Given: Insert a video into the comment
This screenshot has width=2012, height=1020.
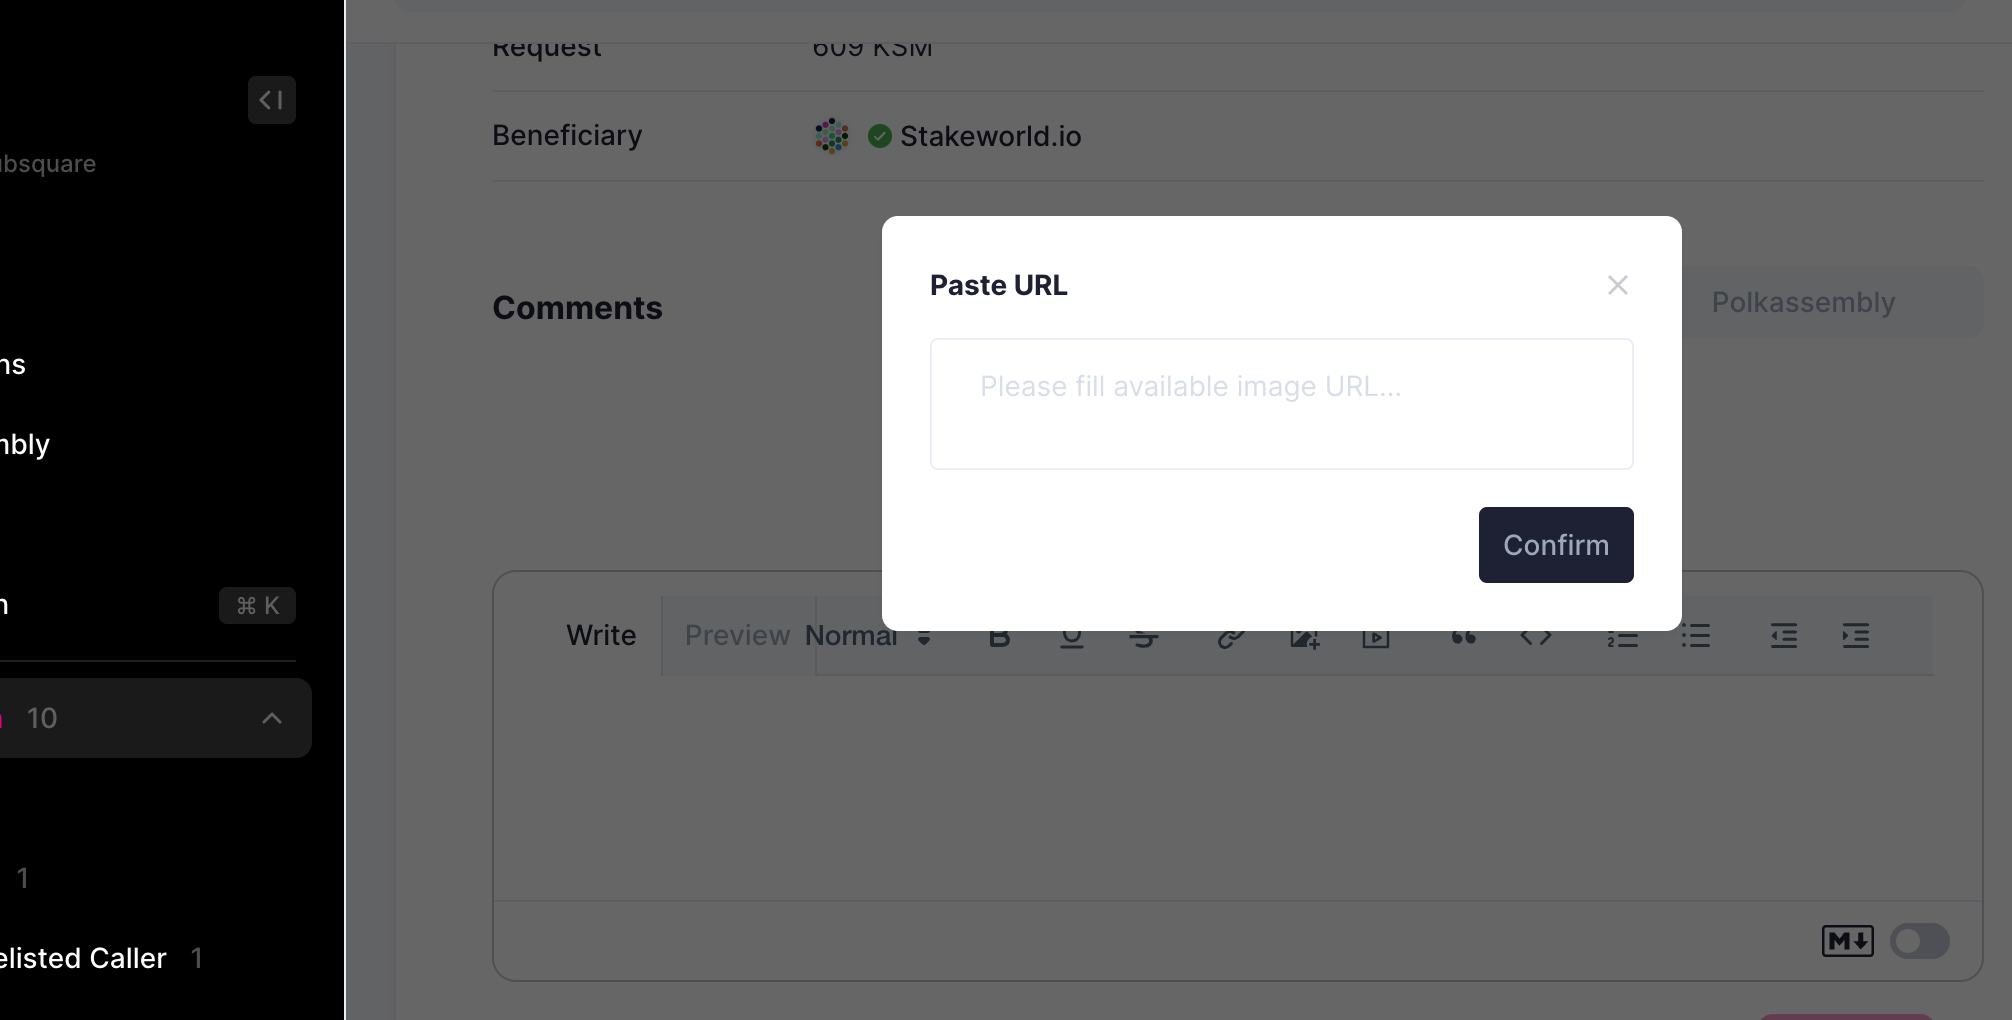Looking at the screenshot, I should tap(1376, 636).
